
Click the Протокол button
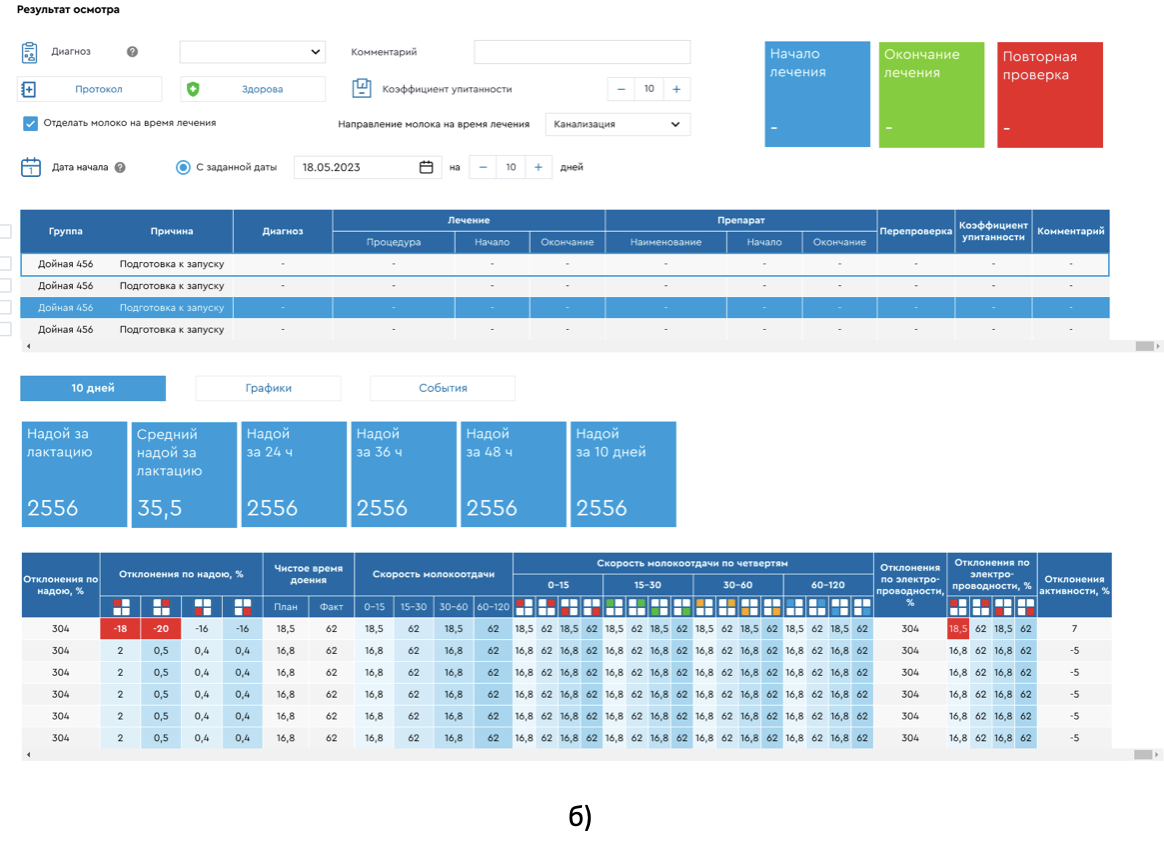(89, 89)
